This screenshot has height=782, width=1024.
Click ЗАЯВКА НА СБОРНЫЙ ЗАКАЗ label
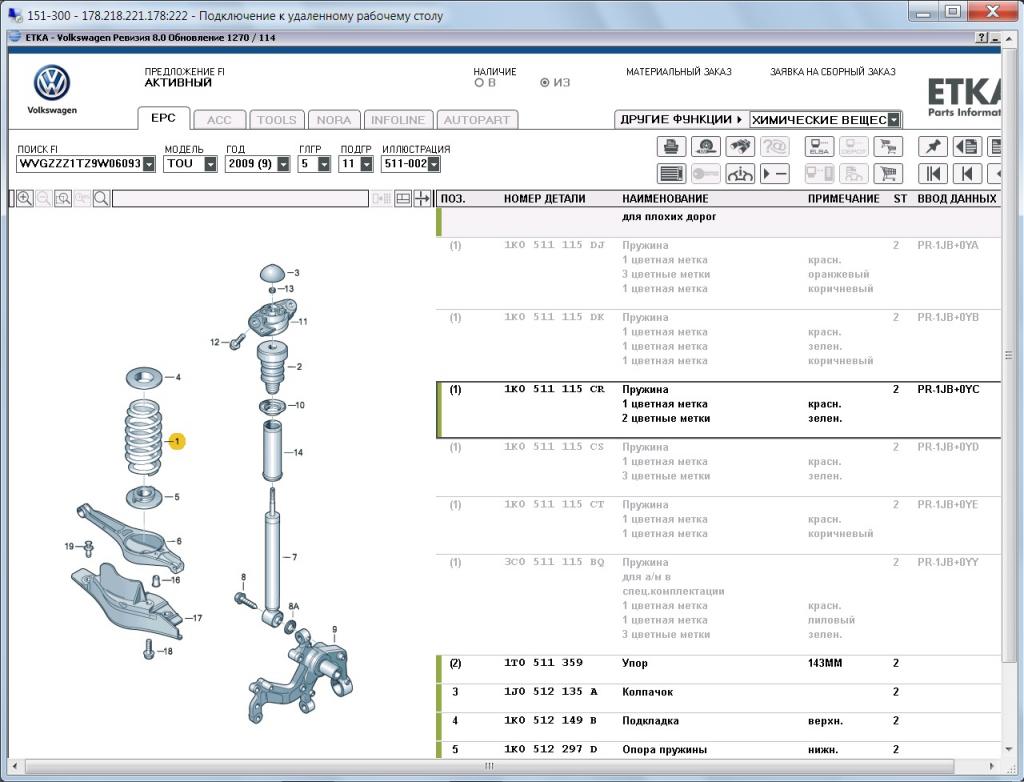(x=833, y=72)
